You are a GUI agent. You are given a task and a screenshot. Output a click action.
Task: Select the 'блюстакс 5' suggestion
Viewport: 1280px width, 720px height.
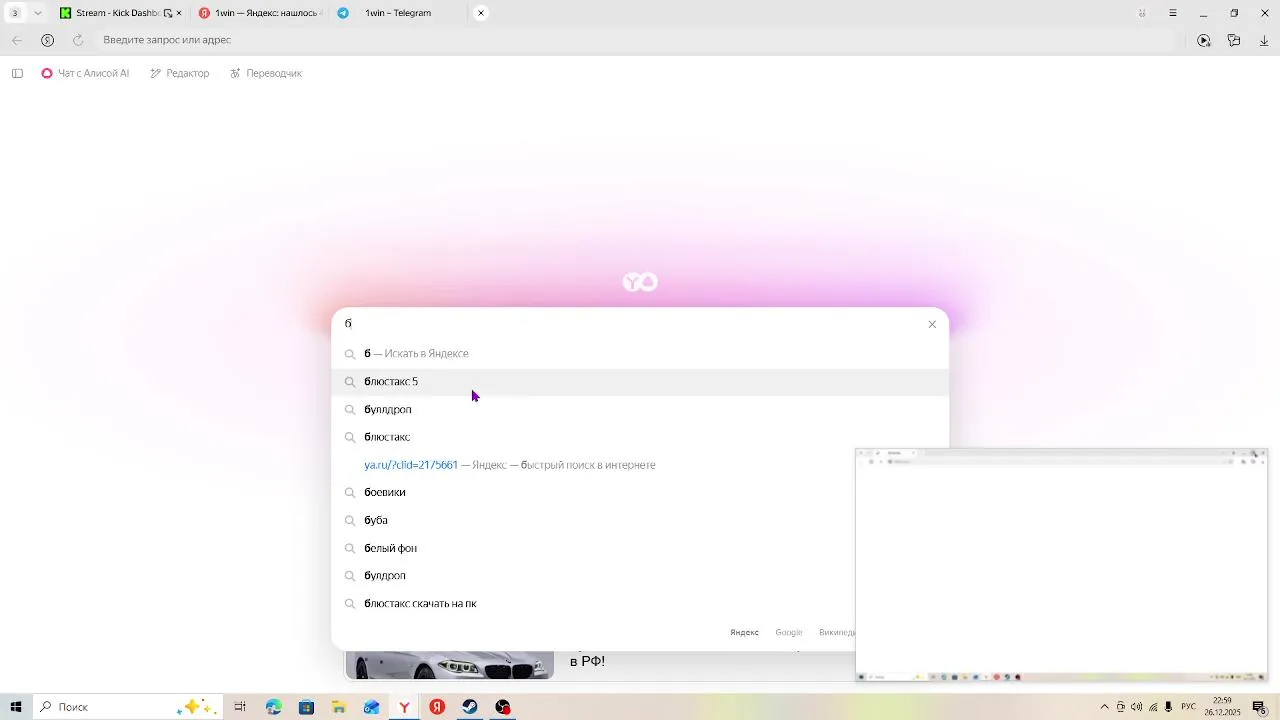pos(640,381)
